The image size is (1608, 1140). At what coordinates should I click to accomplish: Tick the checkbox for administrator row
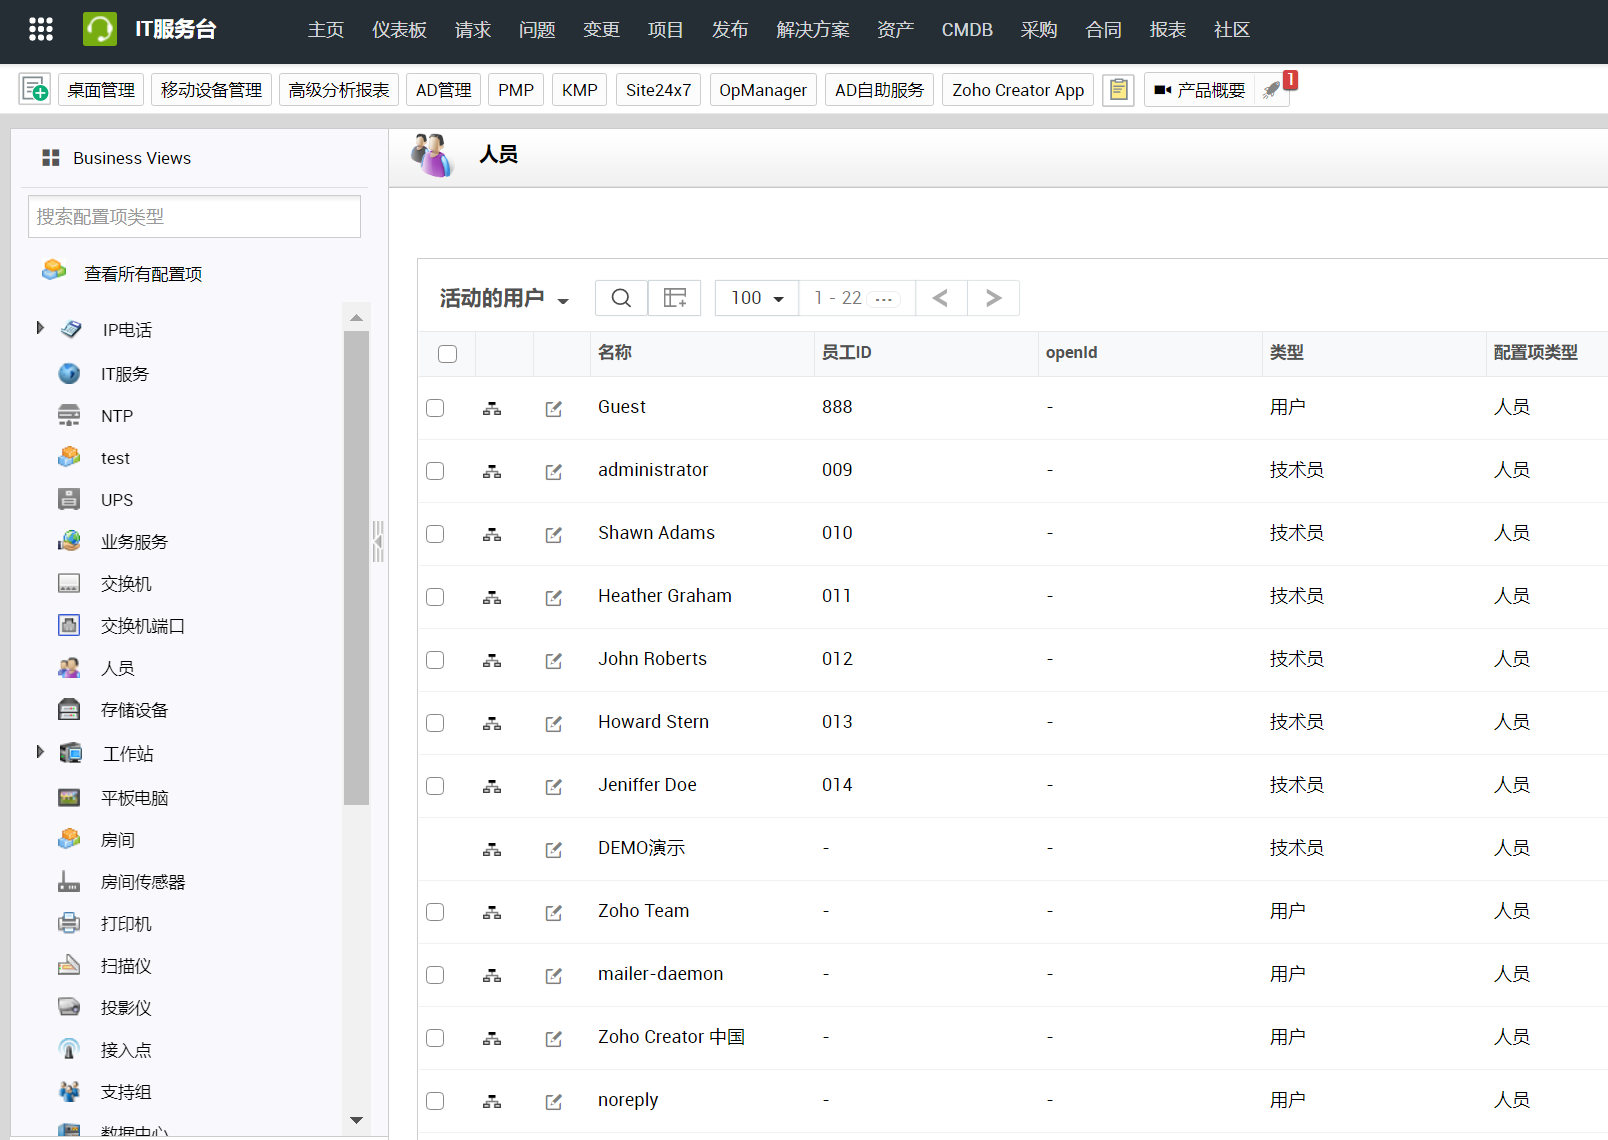435,471
